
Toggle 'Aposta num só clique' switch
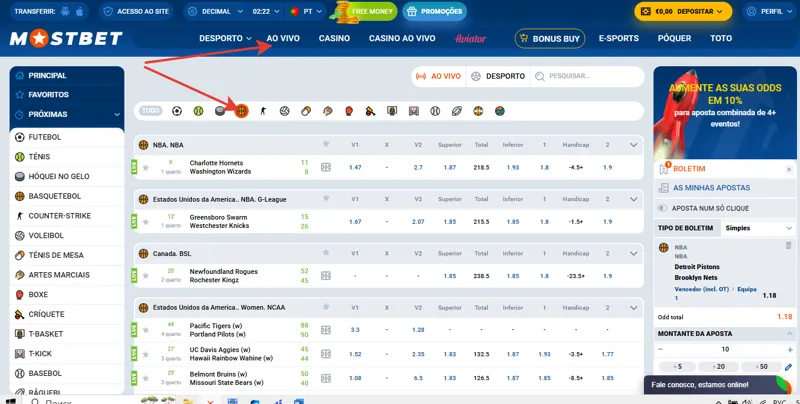tap(664, 208)
